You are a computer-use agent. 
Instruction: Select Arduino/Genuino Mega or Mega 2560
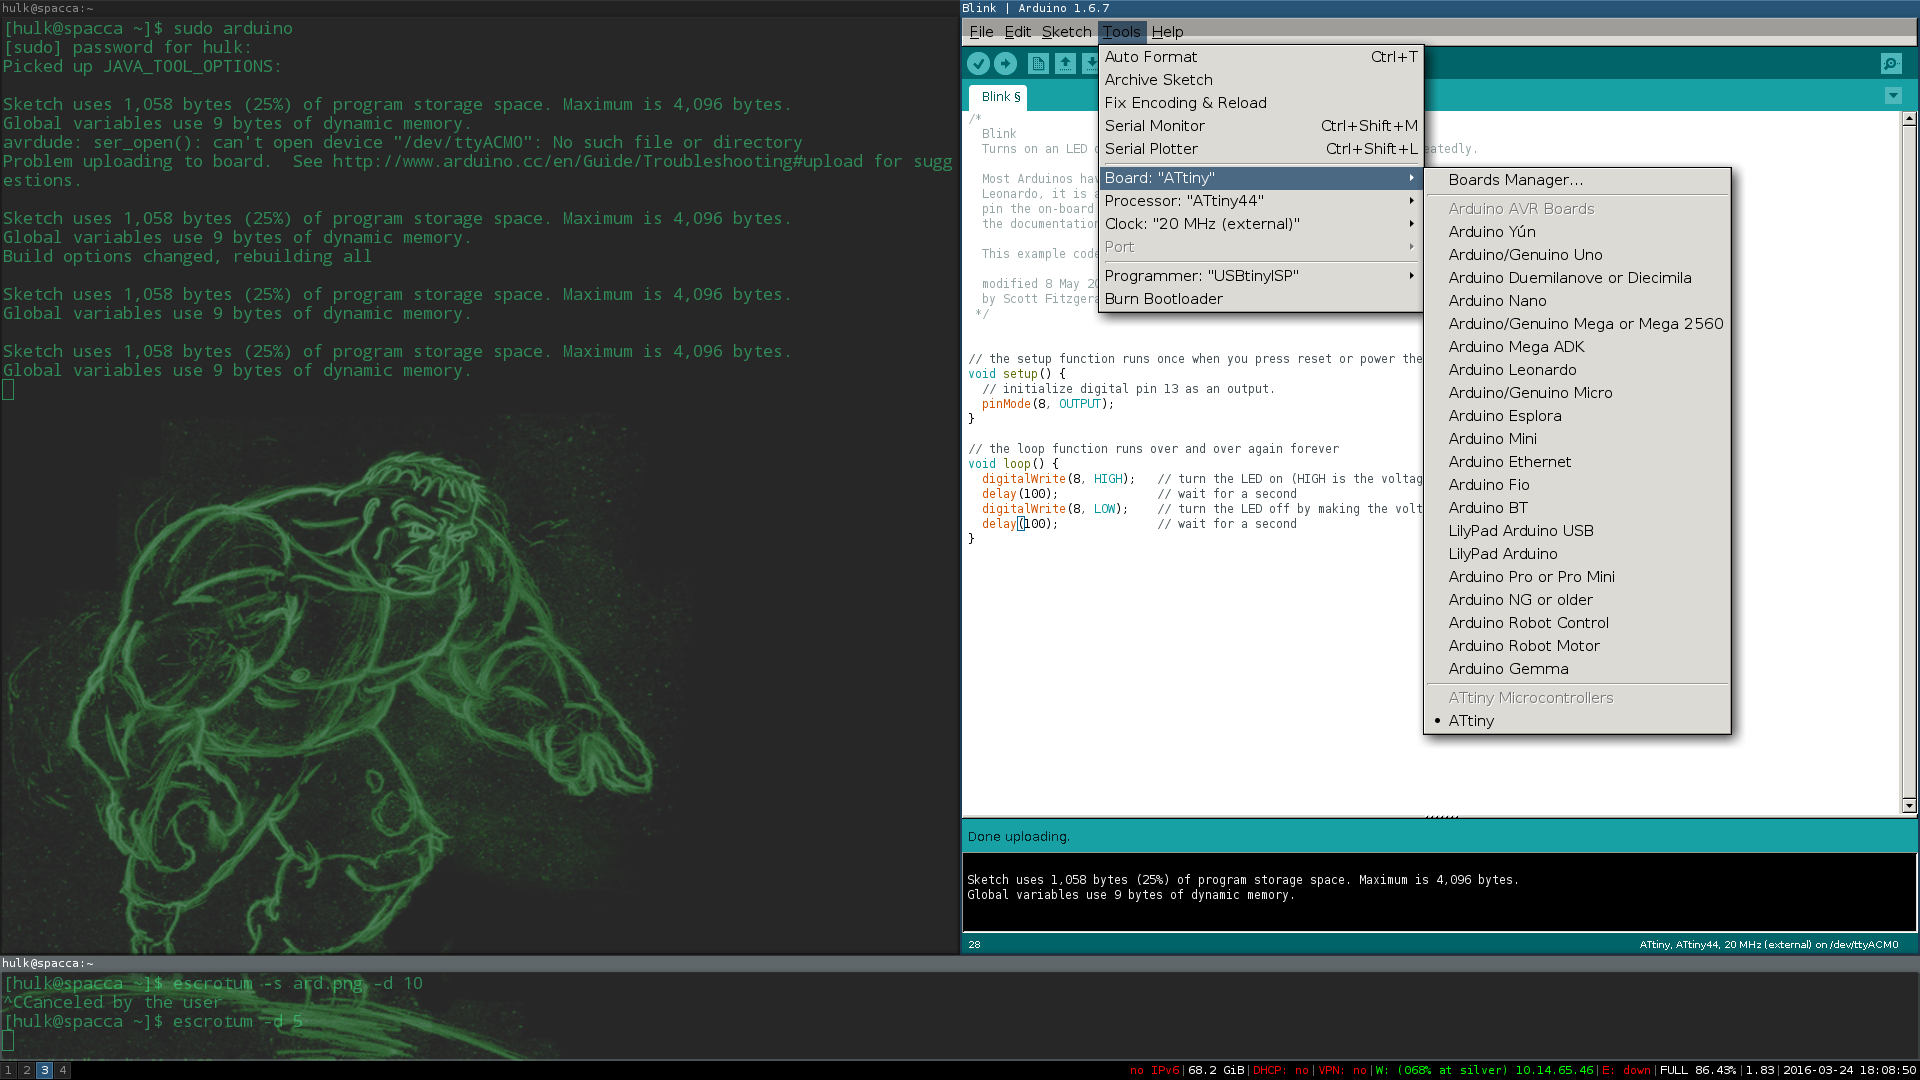1577,324
